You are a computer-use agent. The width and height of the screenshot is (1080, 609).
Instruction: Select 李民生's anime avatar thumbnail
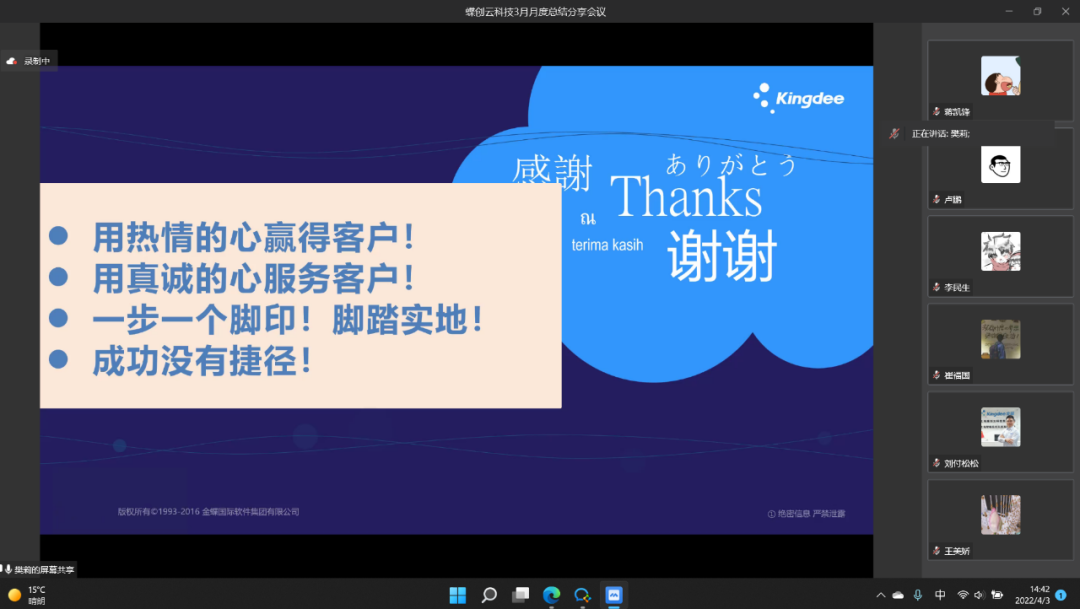pos(1000,251)
